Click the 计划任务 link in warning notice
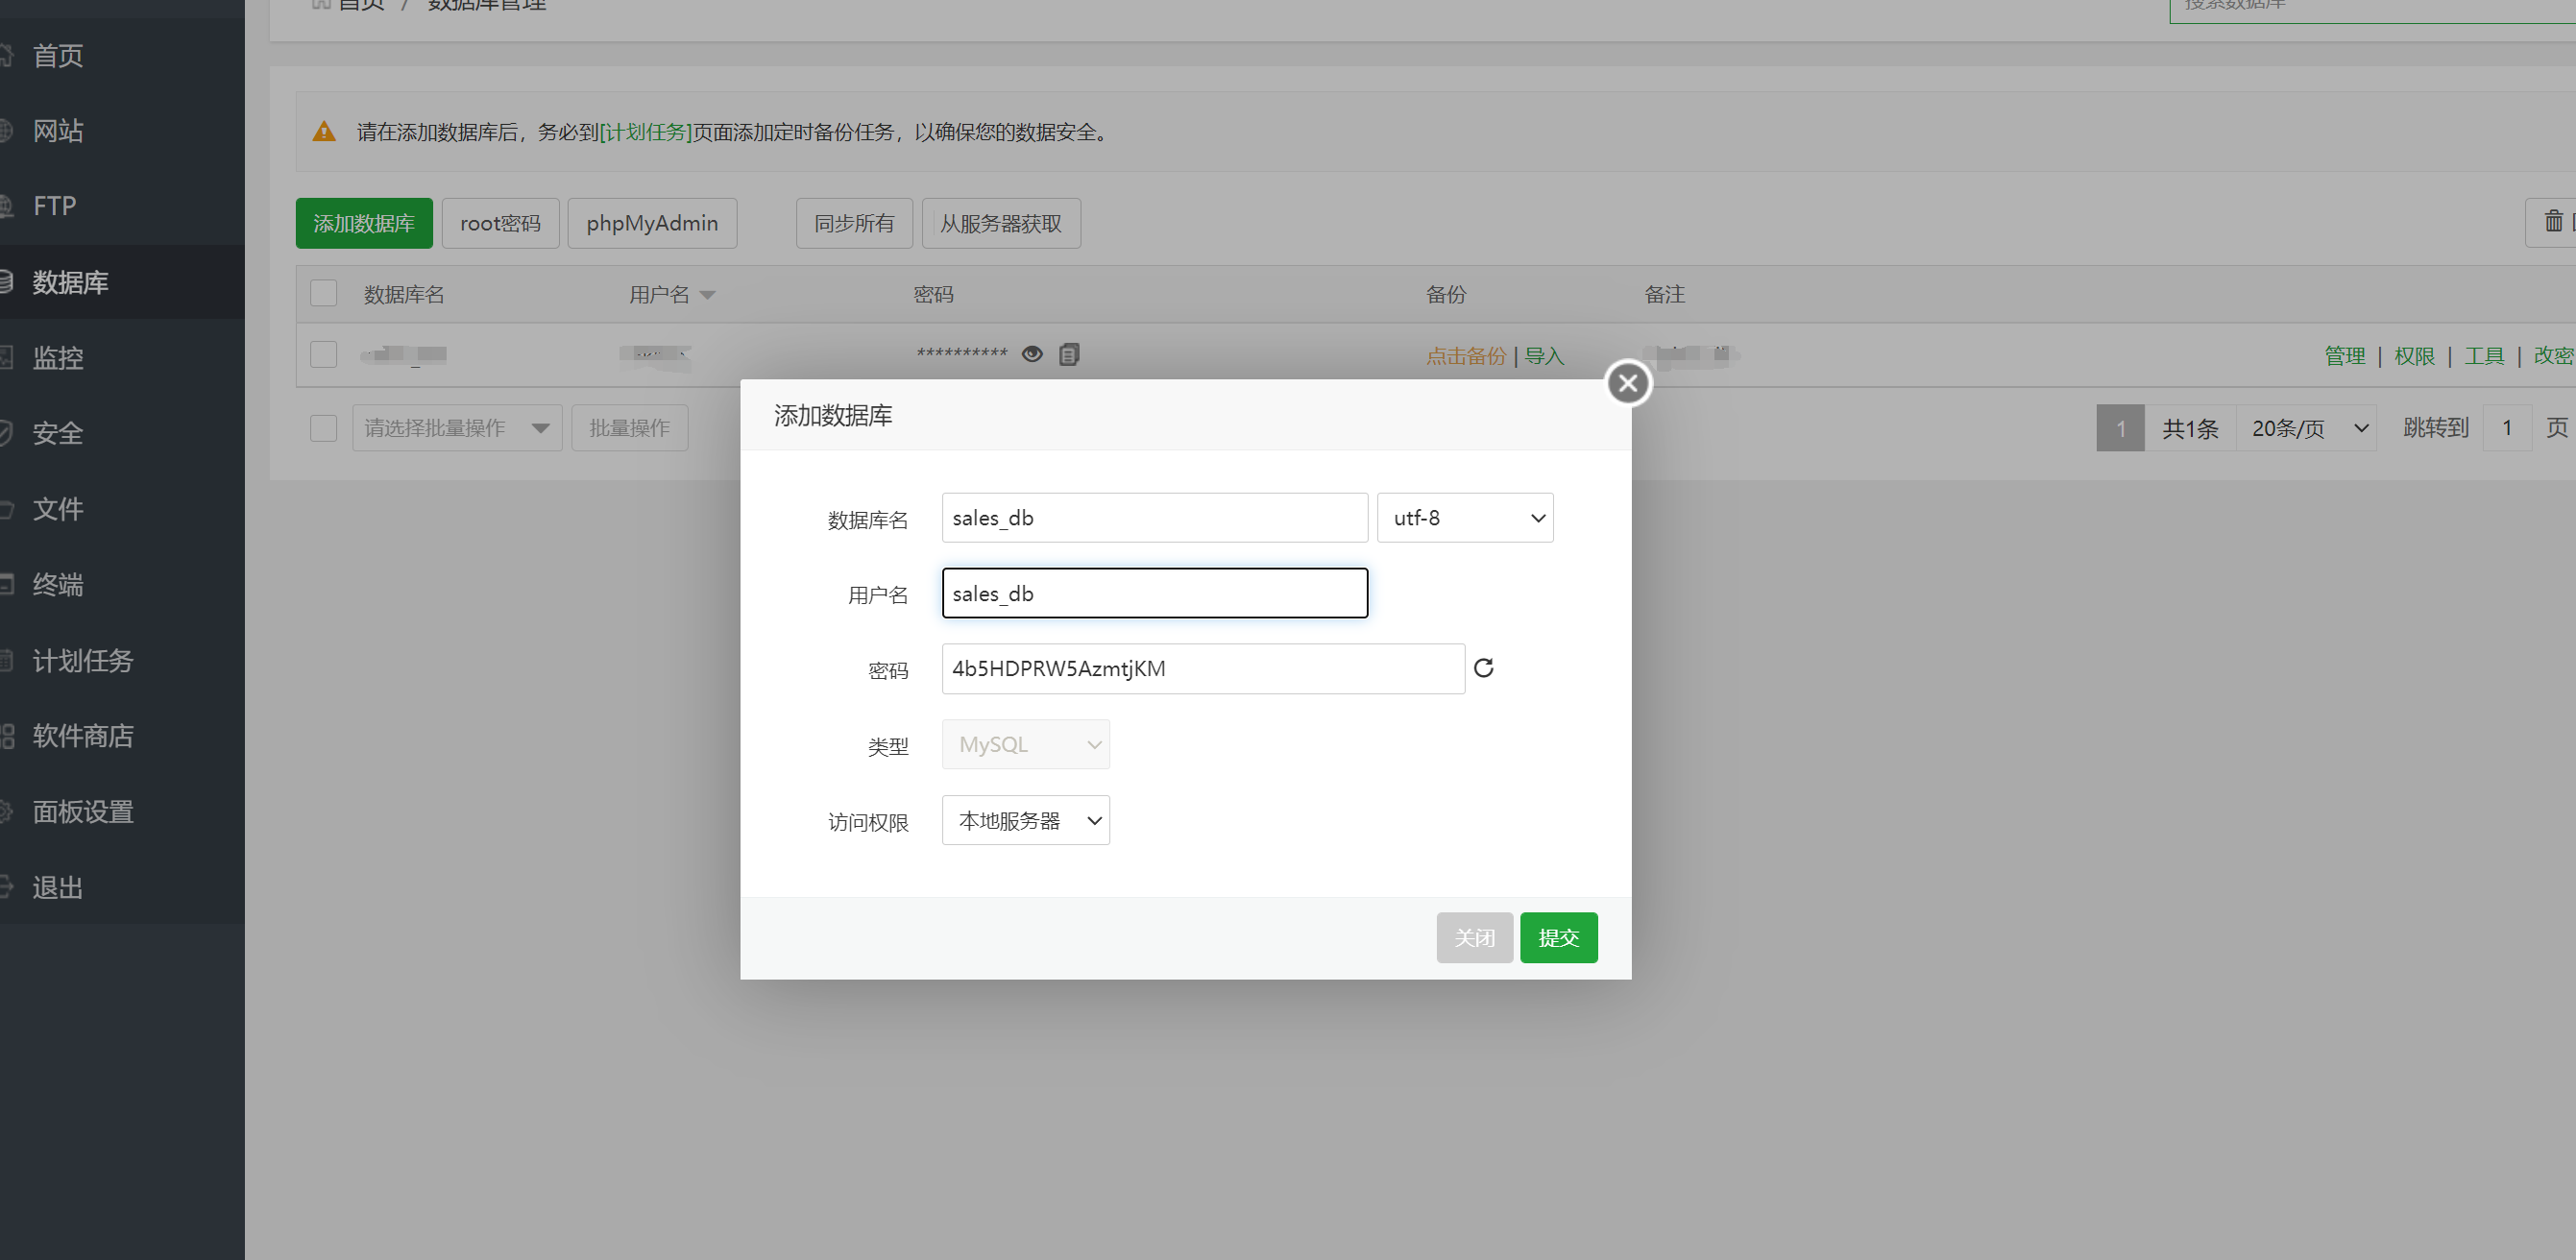The width and height of the screenshot is (2576, 1260). point(645,132)
